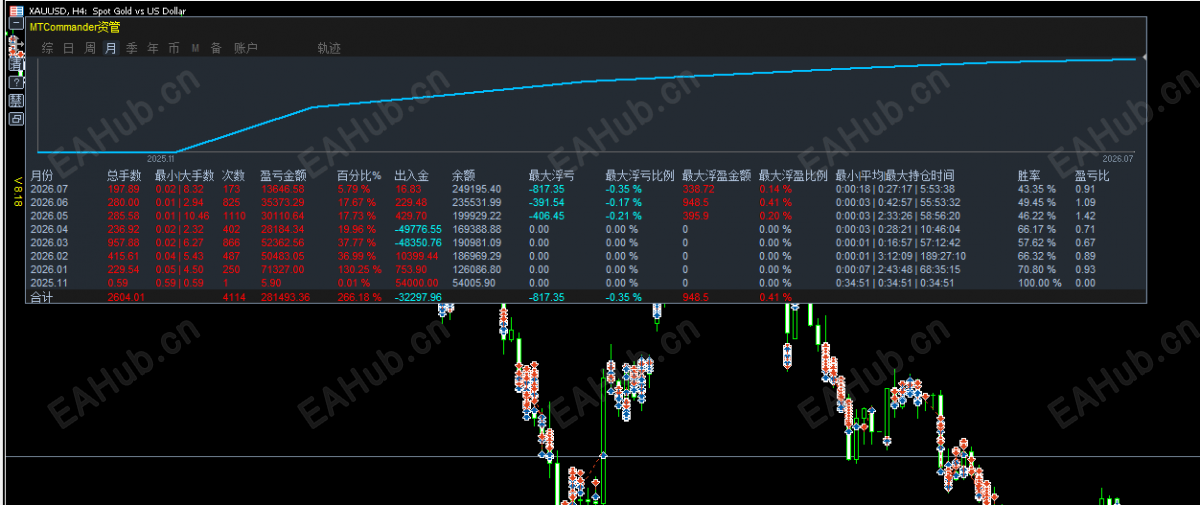This screenshot has width=1200, height=505.
Task: Select the 2026.01 month row
Action: coord(586,269)
